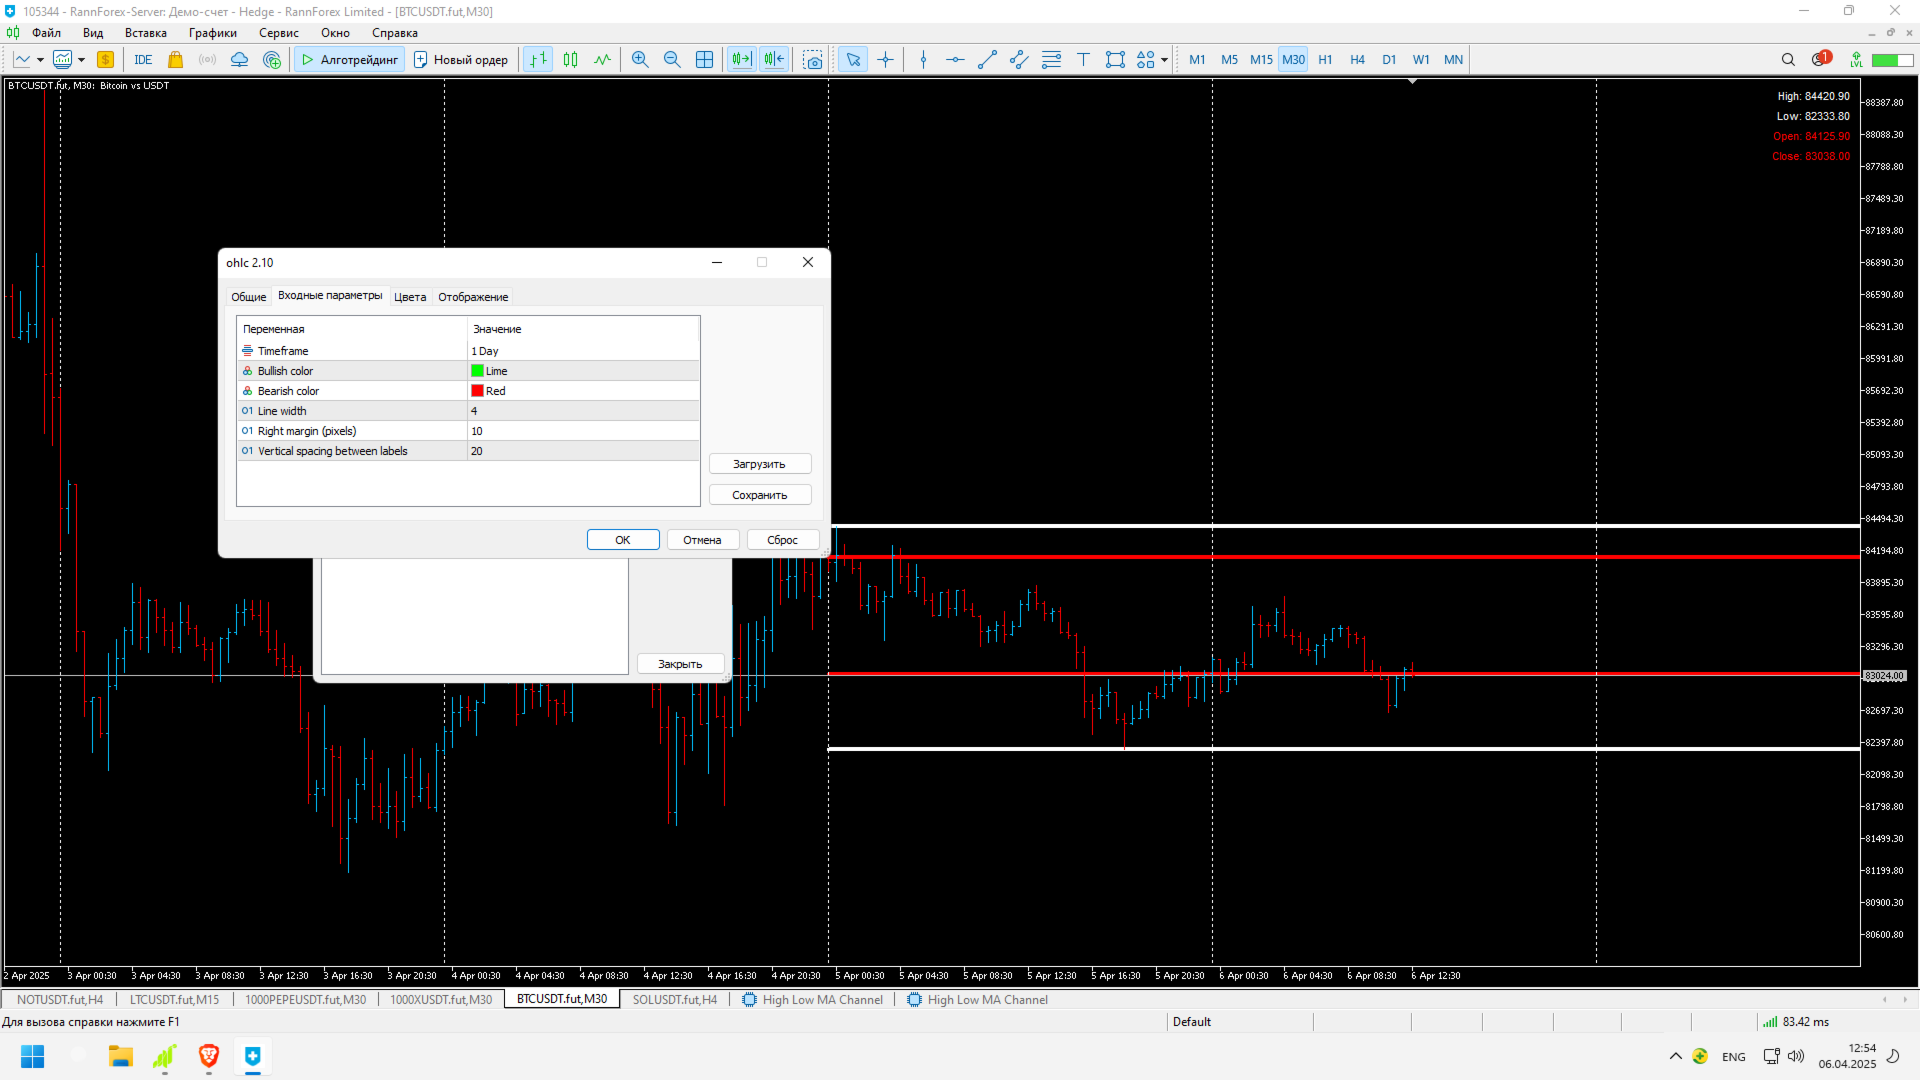The height and width of the screenshot is (1080, 1920).
Task: Select the trendline drawing tool
Action: point(987,60)
